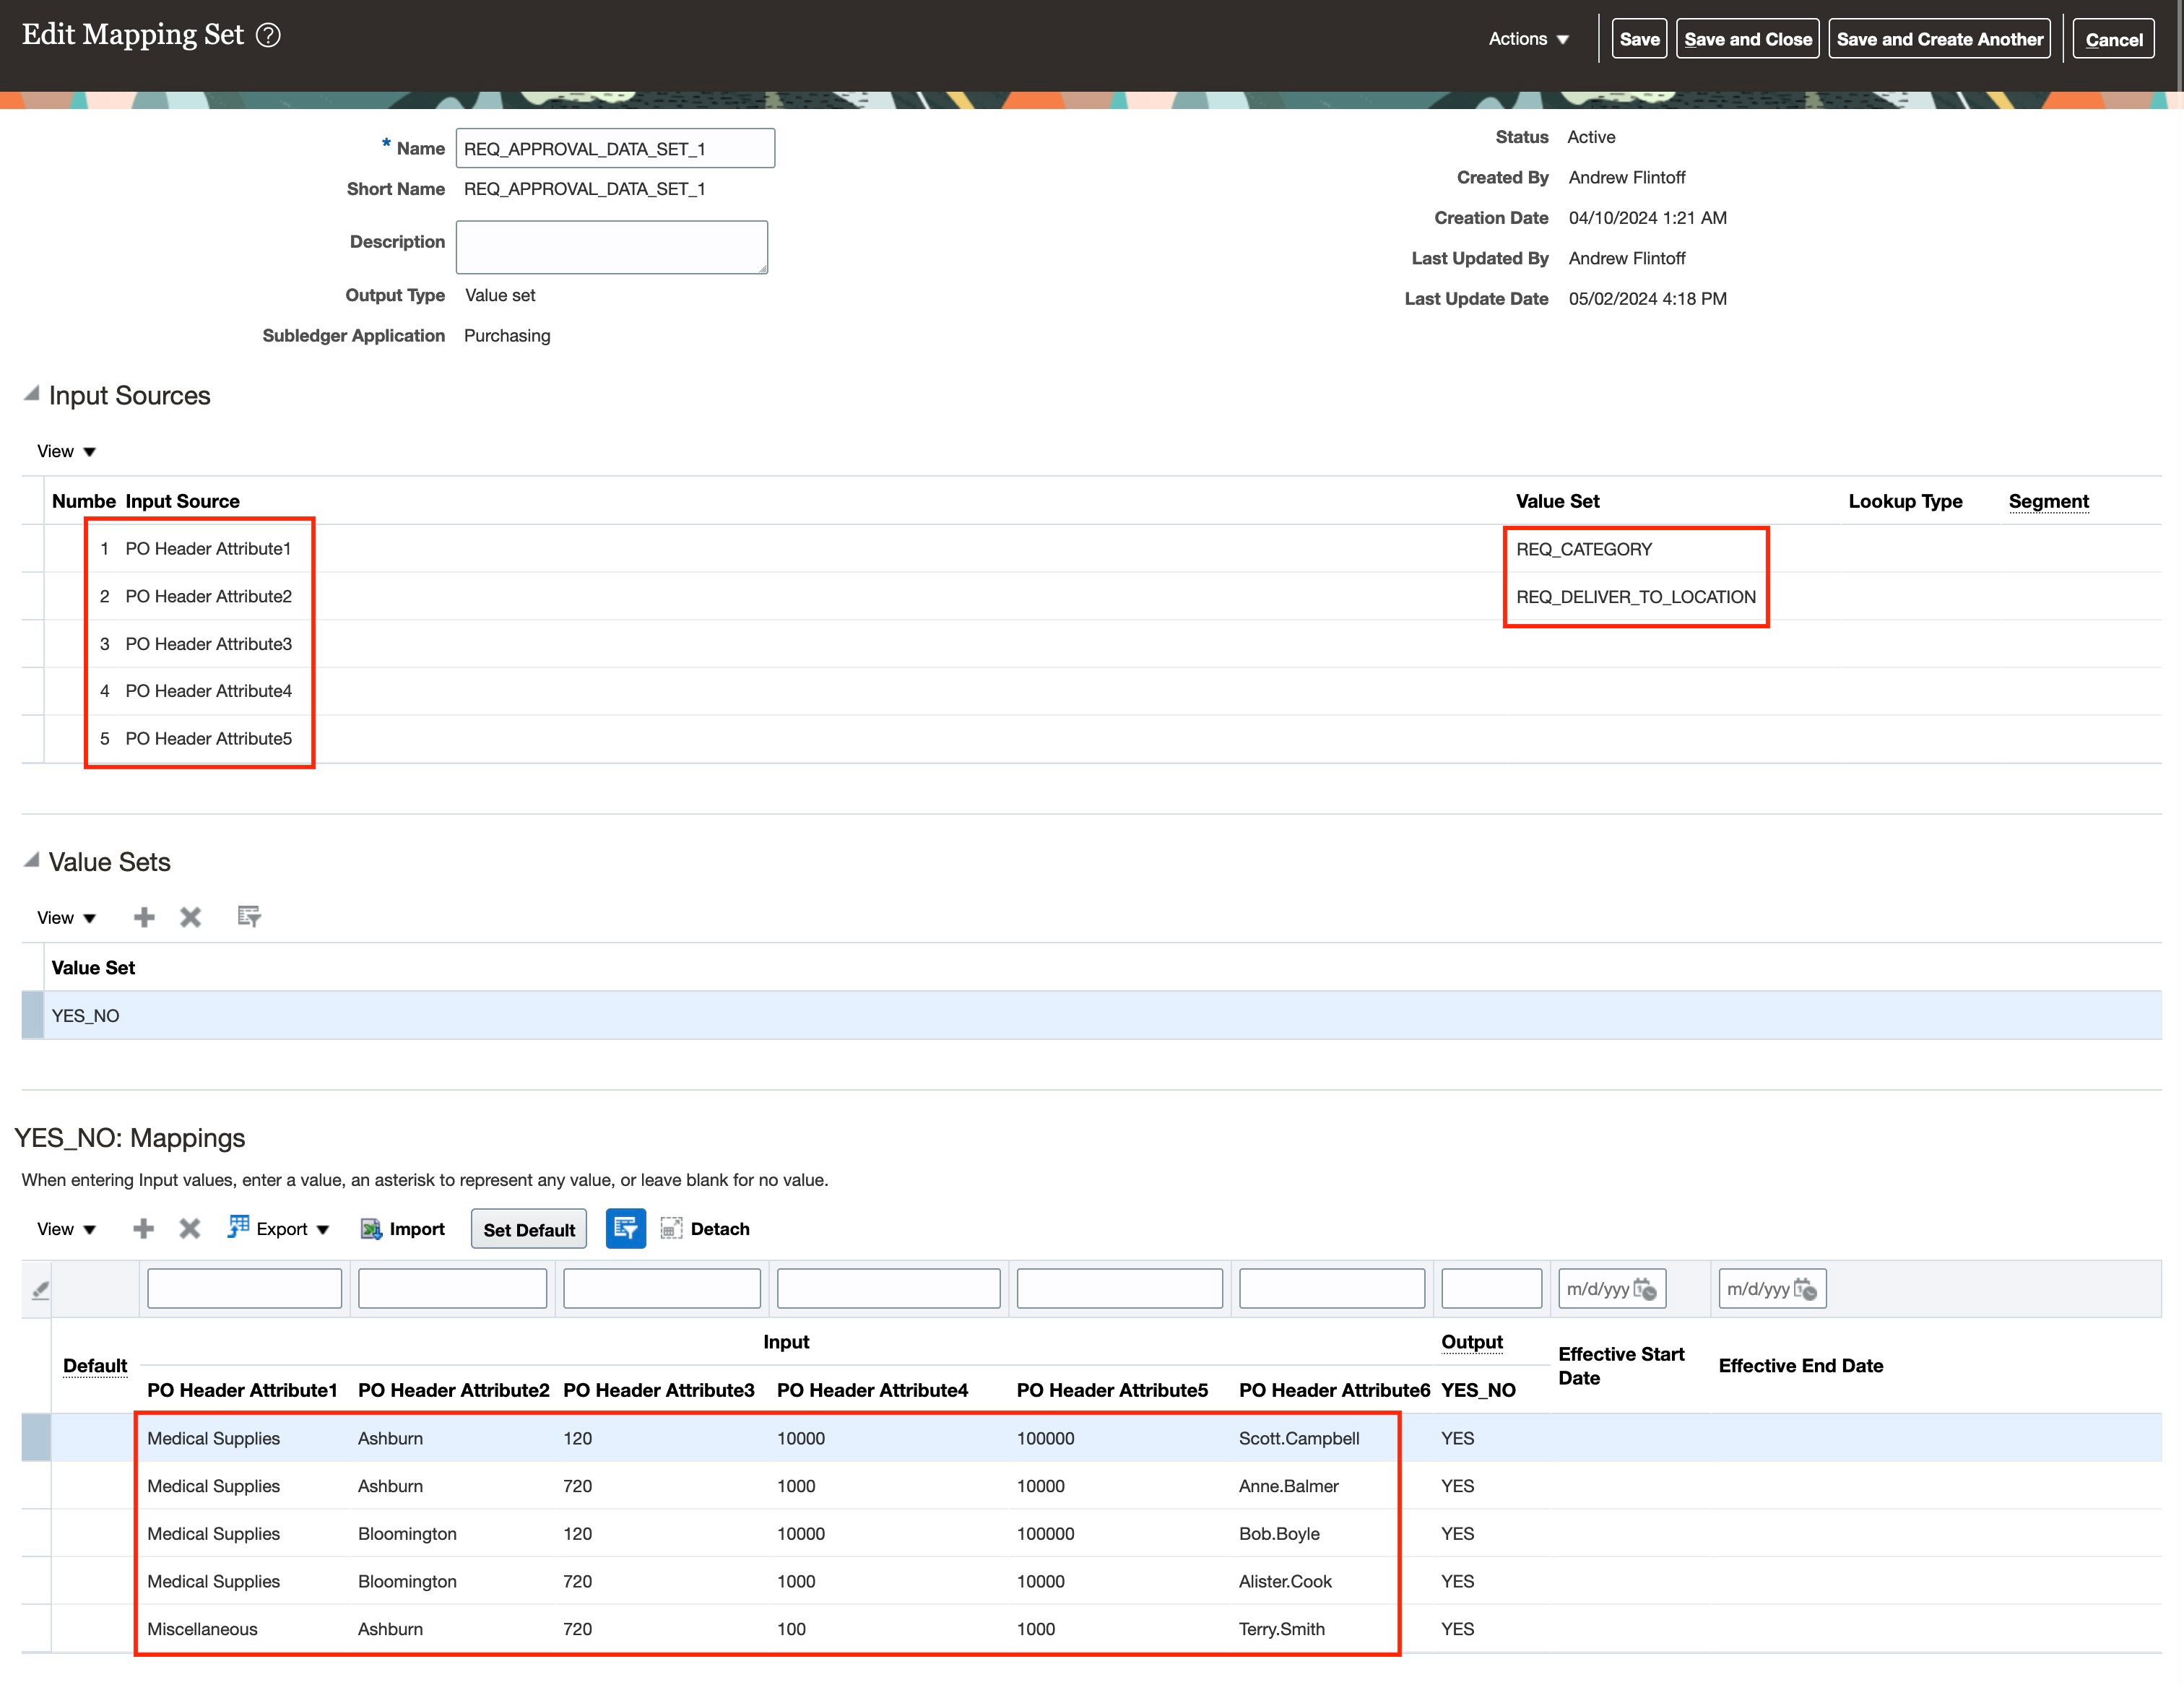
Task: Open View menu in Input Sources
Action: point(66,452)
